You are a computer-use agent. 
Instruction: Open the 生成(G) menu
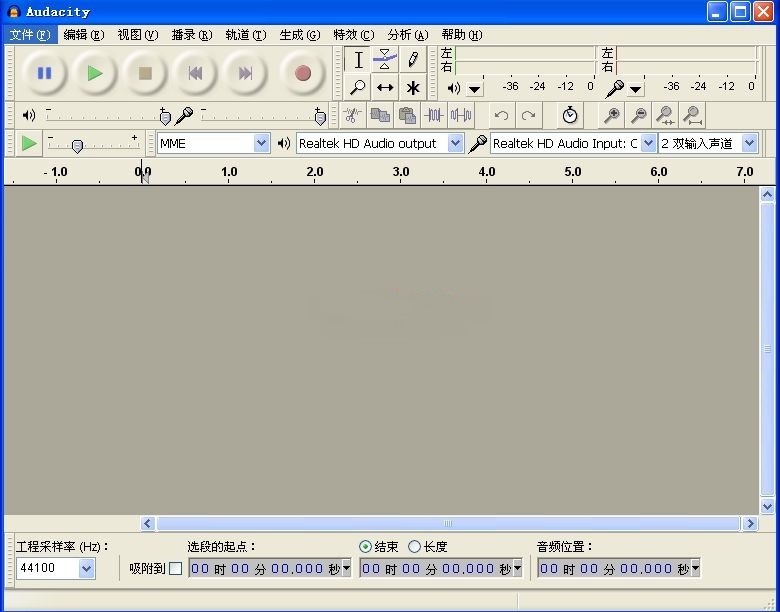click(299, 35)
